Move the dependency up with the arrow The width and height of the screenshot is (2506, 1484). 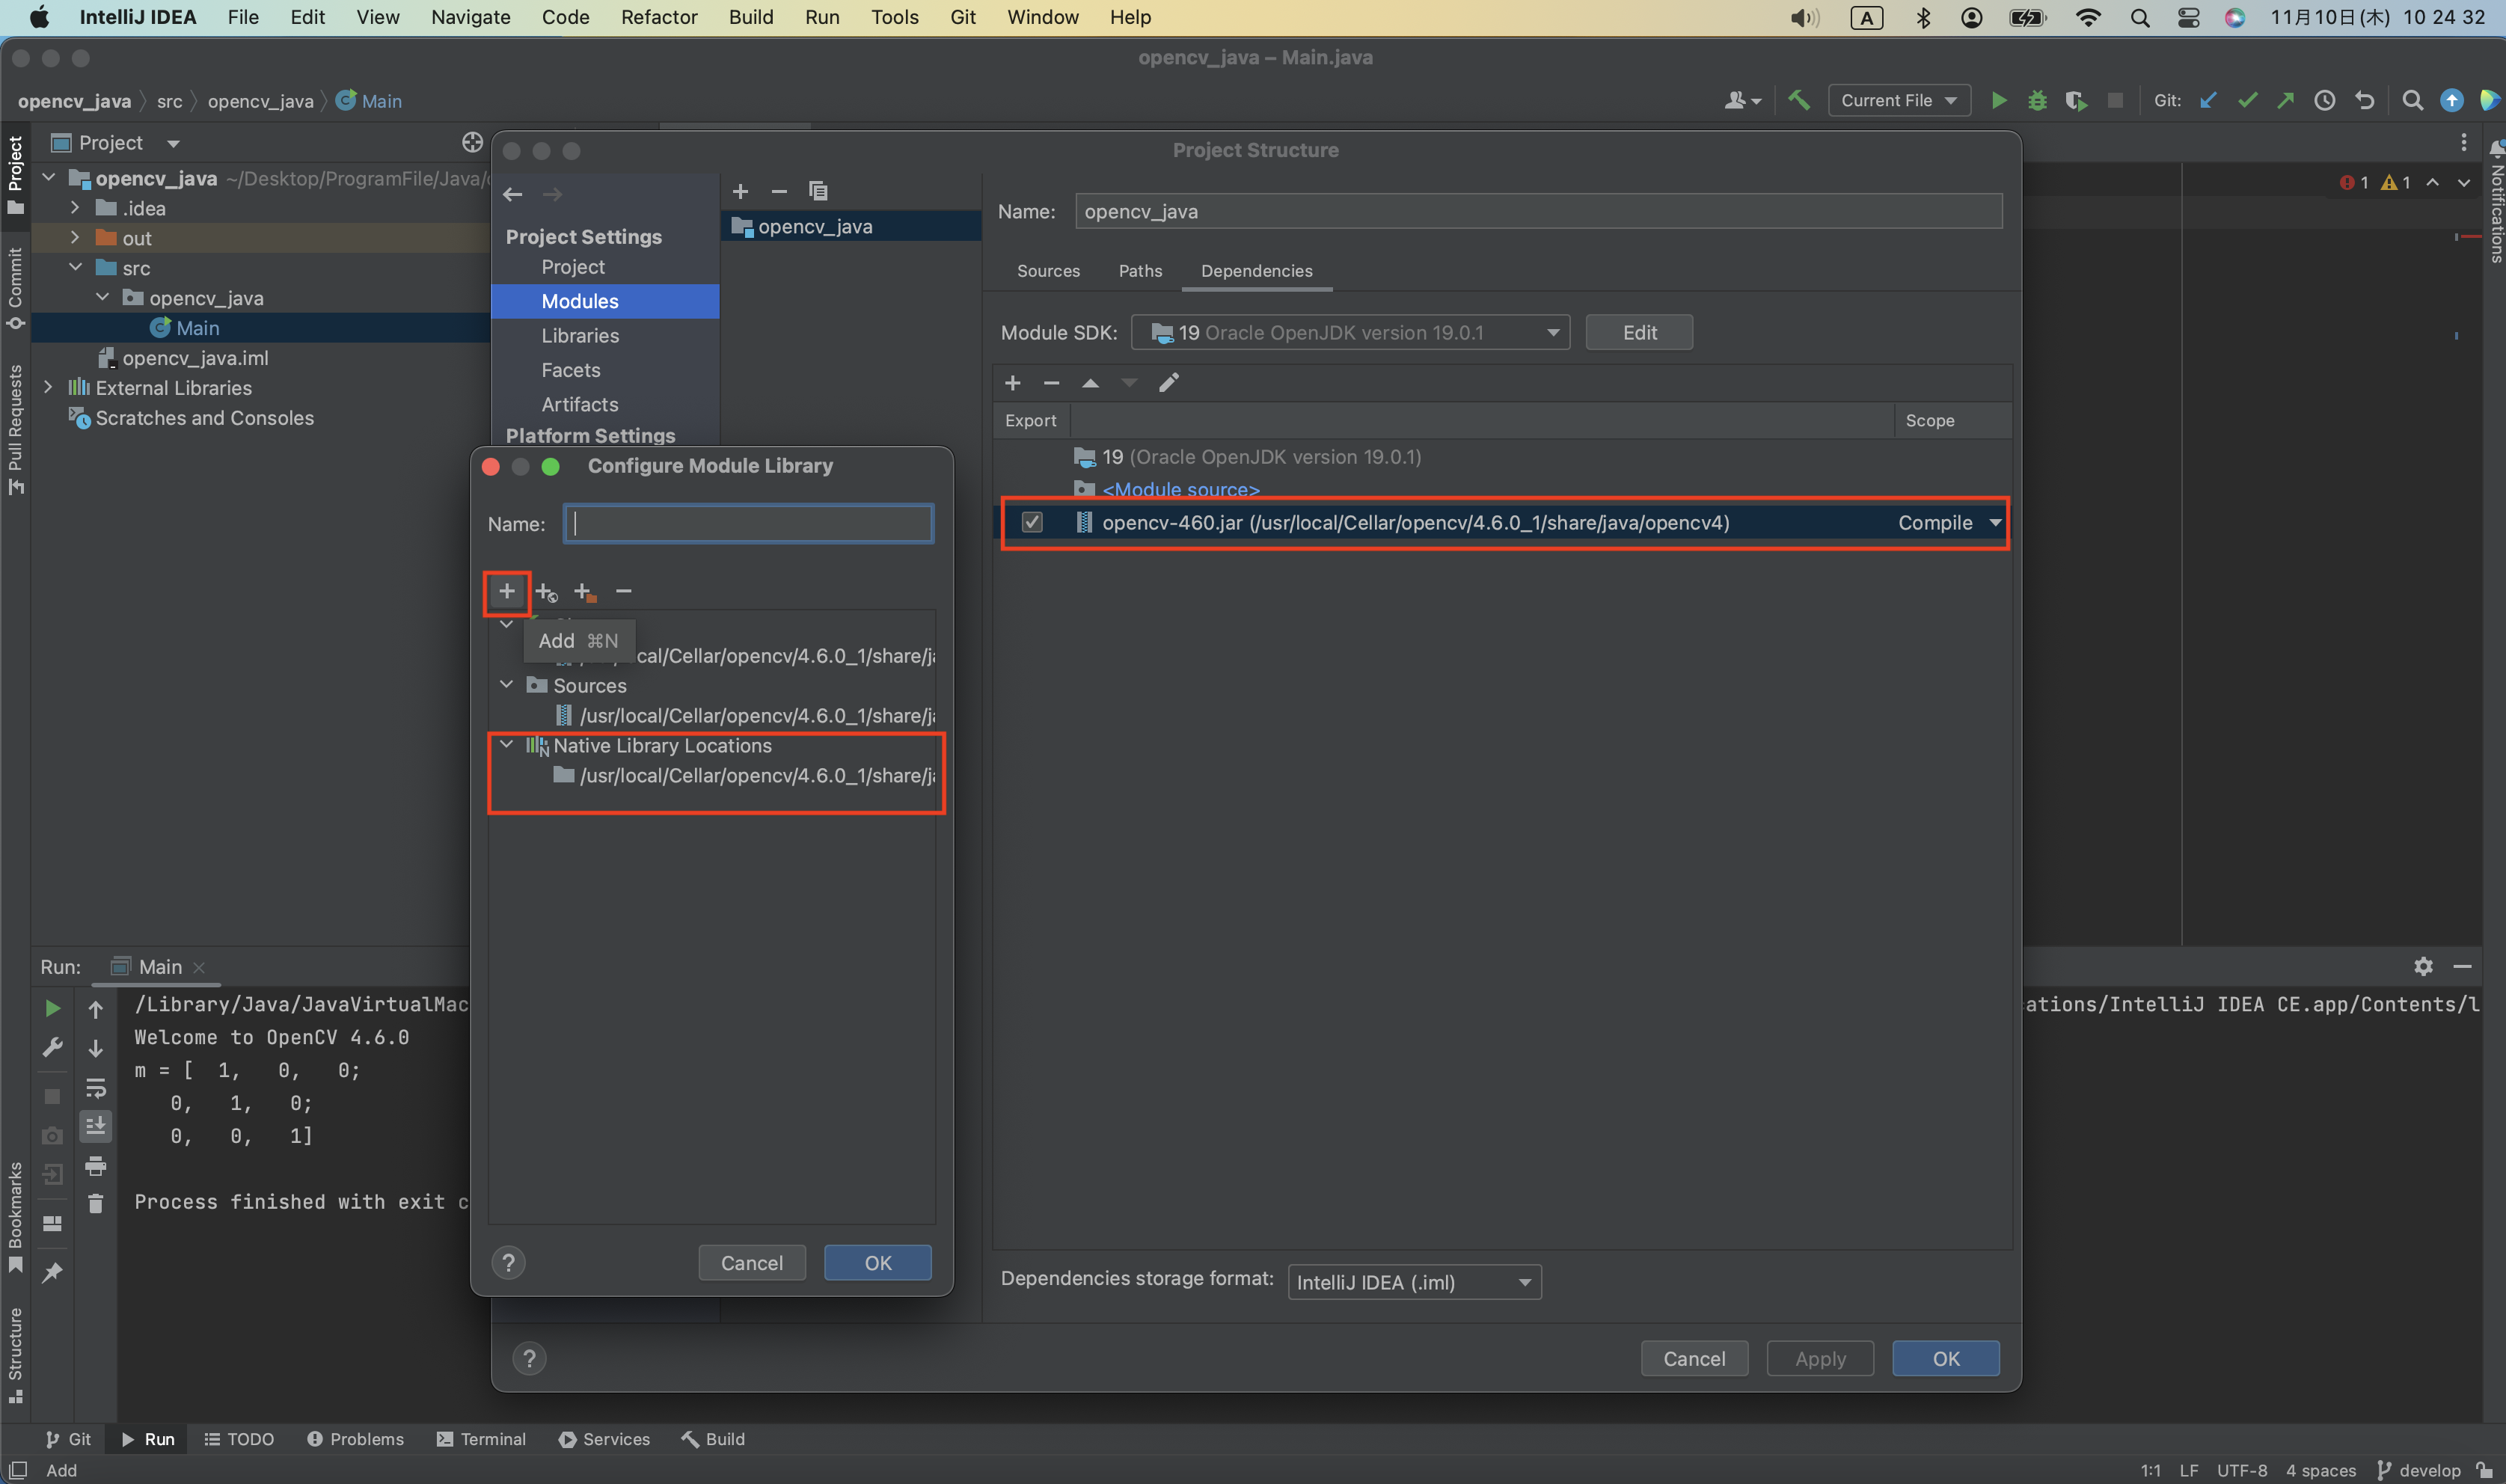coord(1090,382)
